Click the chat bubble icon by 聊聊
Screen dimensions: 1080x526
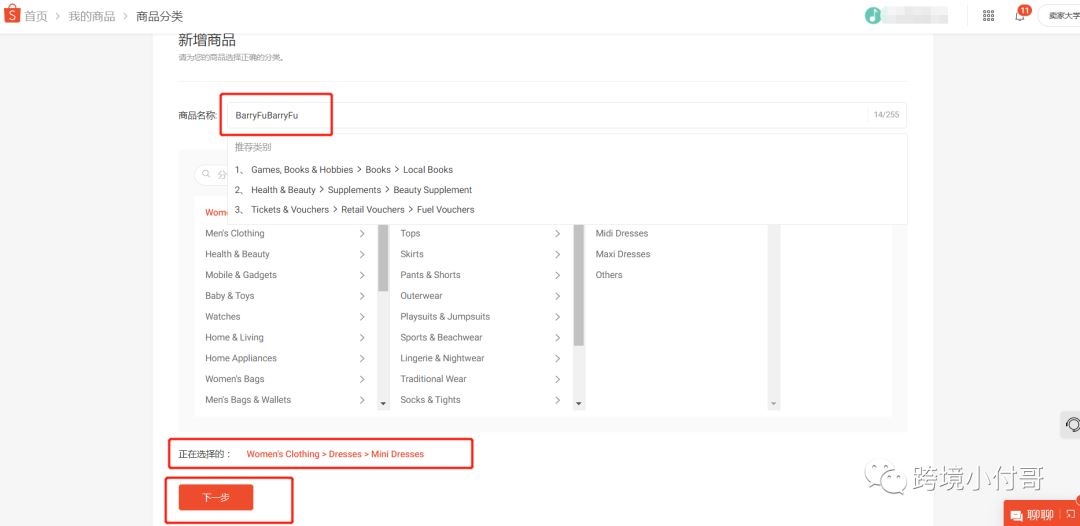click(x=1016, y=514)
